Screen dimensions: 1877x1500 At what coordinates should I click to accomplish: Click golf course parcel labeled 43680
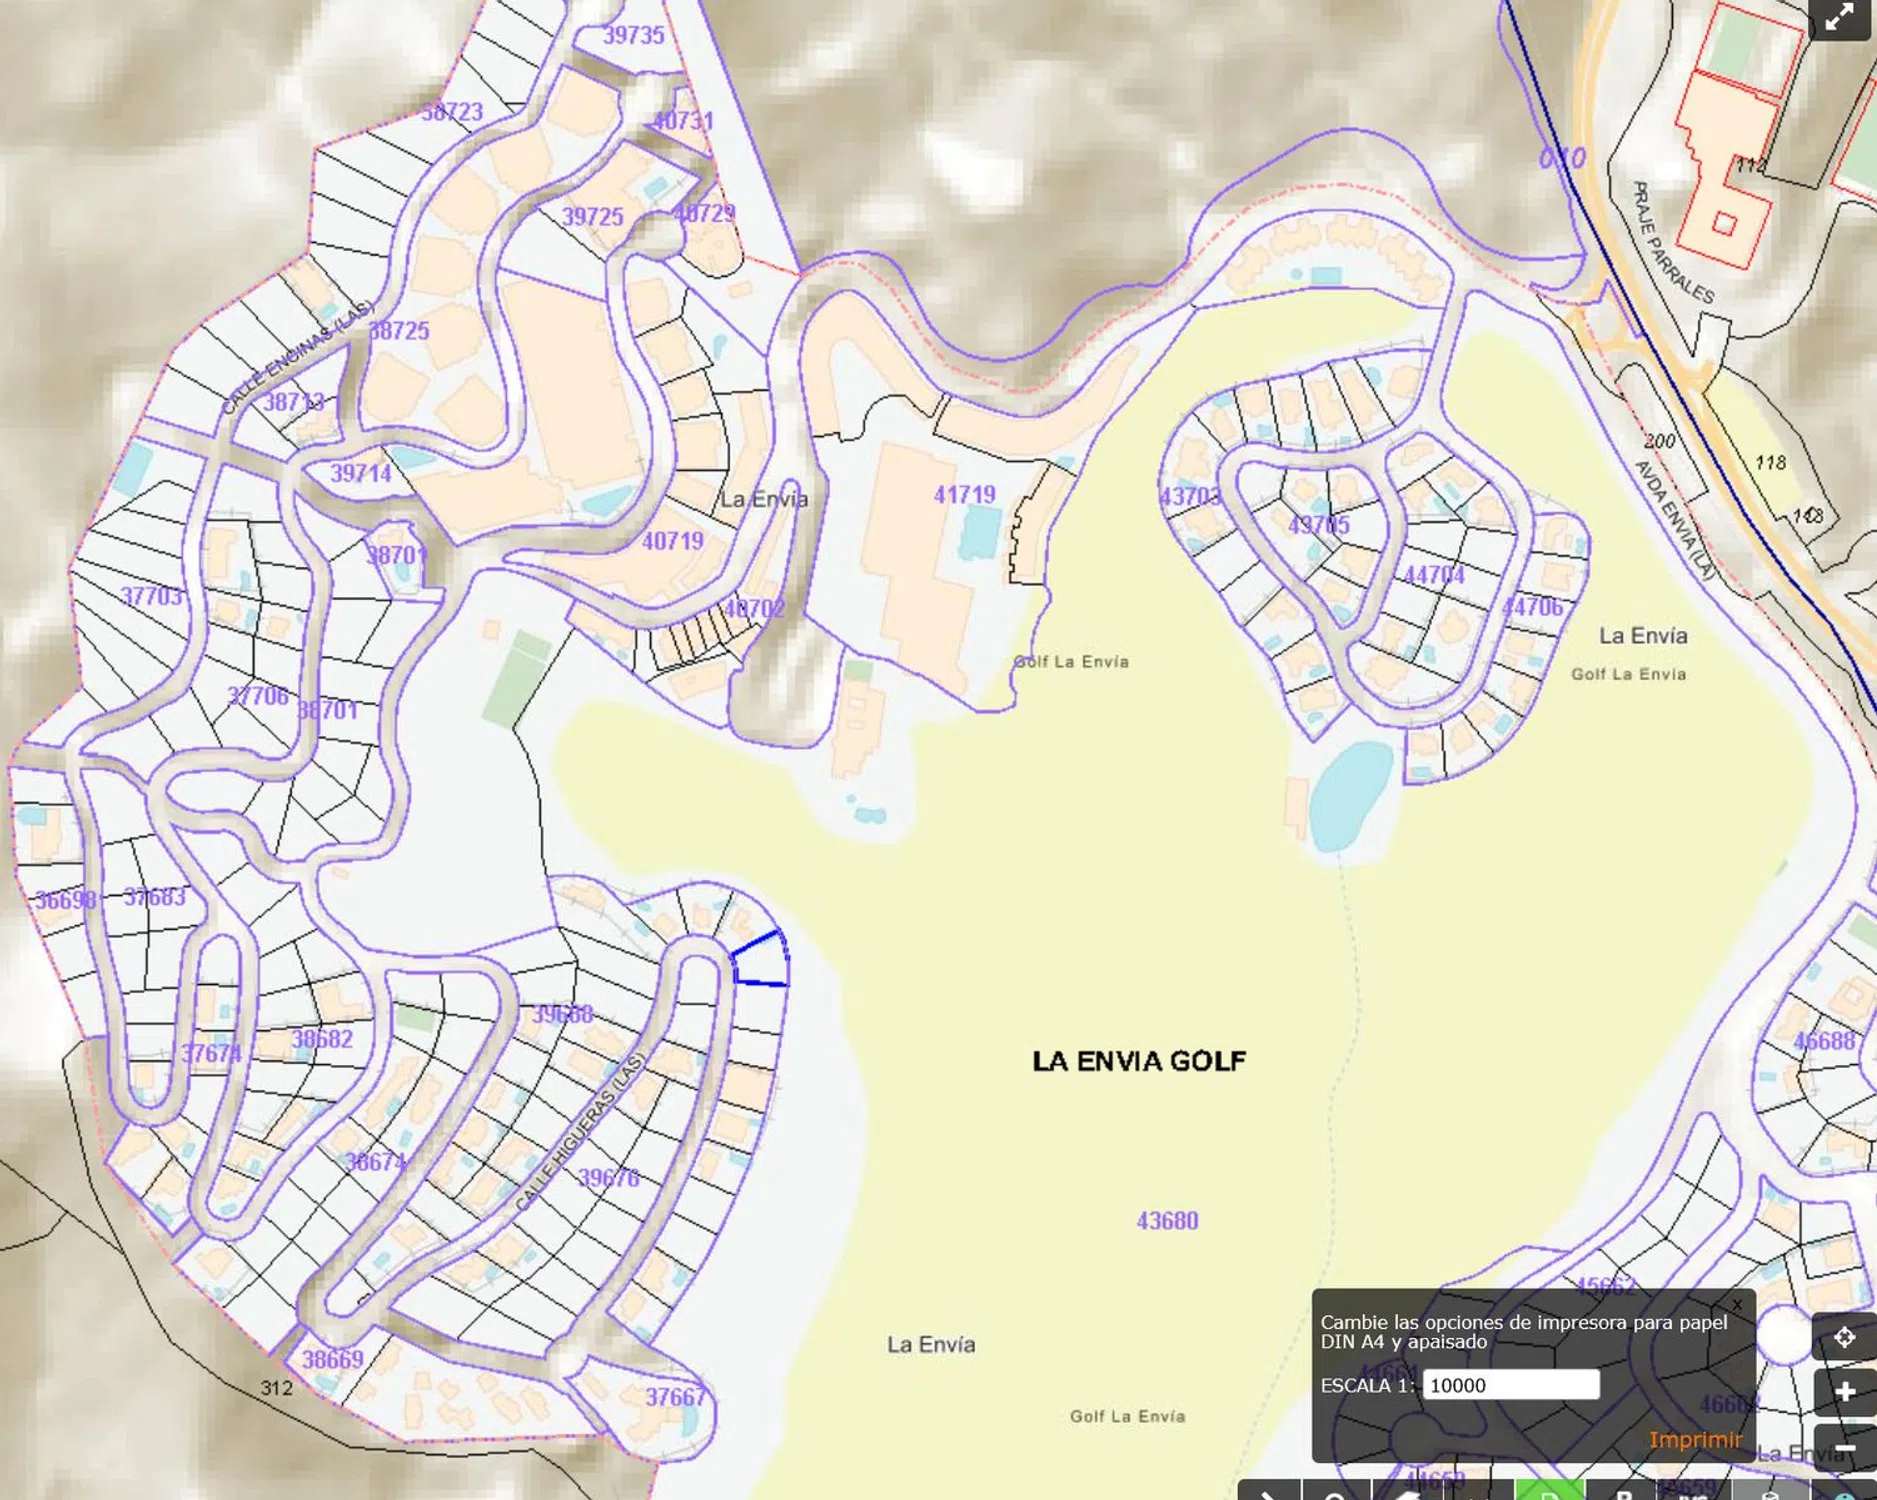coord(1167,1221)
